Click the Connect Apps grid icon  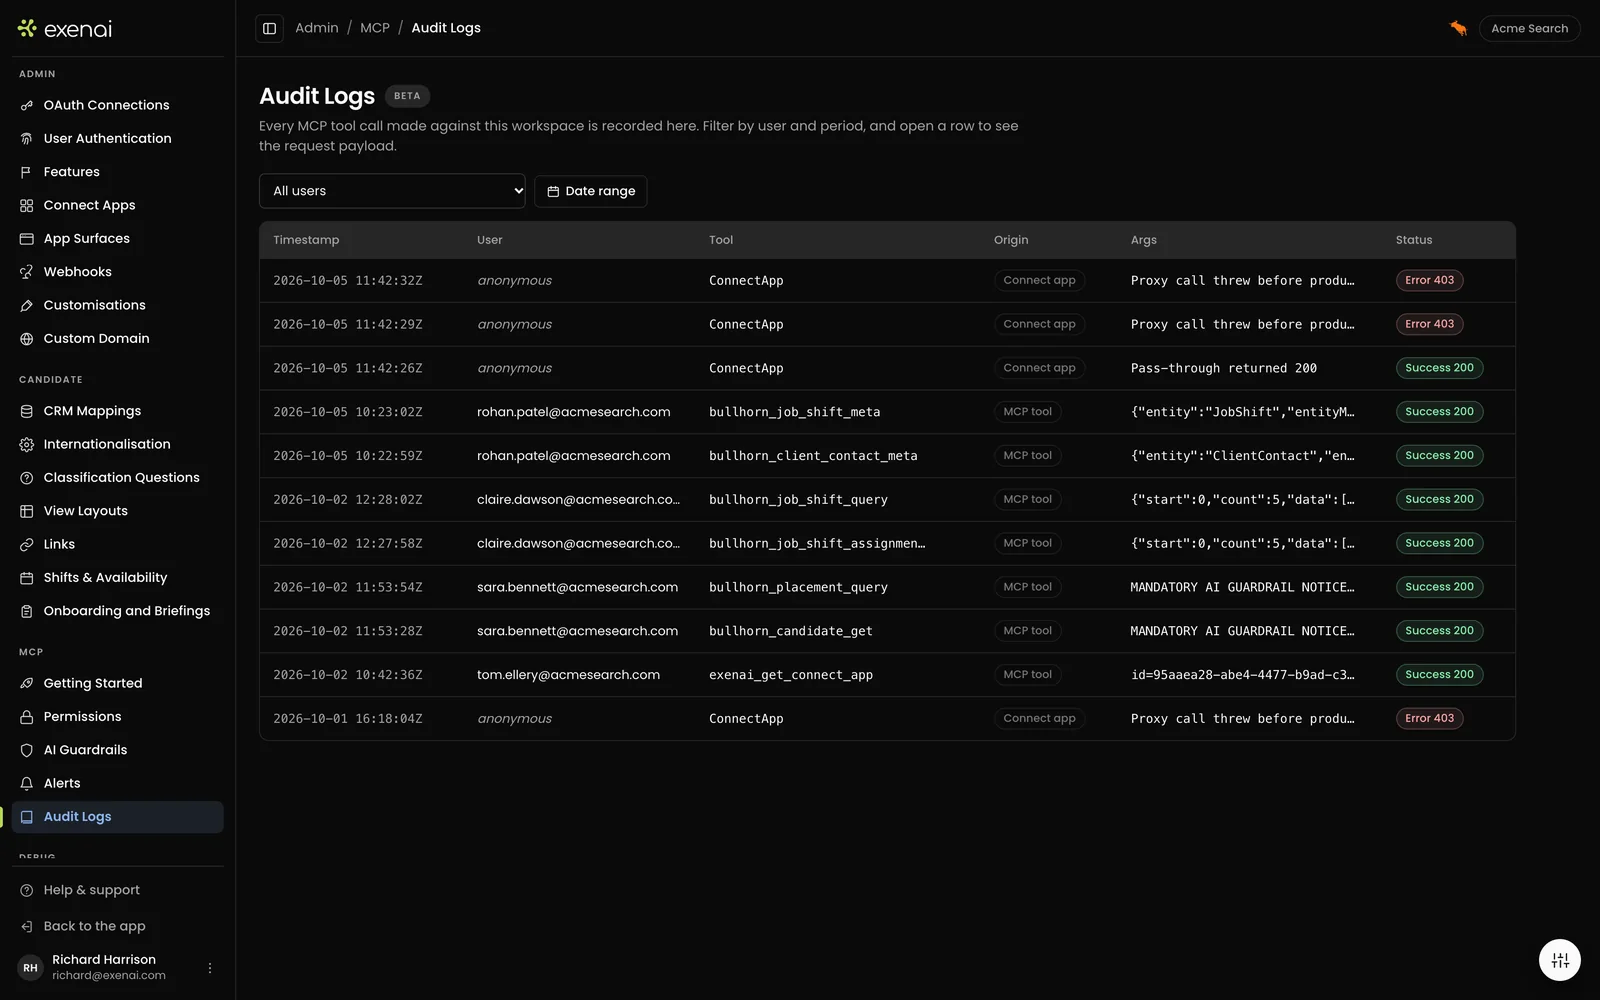tap(27, 205)
